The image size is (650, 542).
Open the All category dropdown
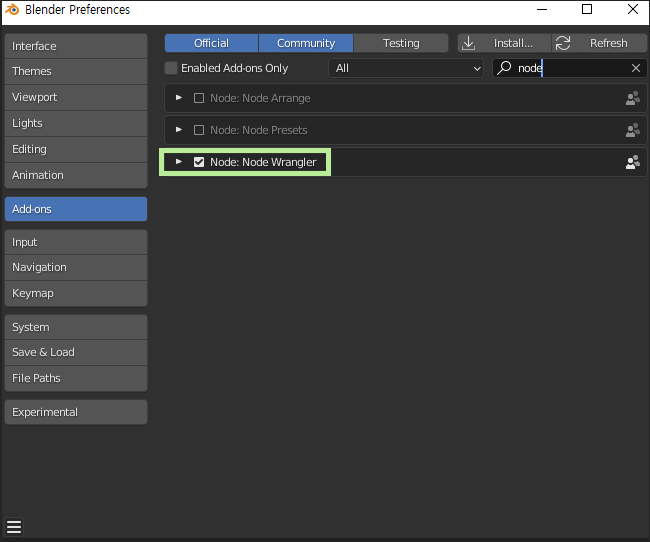click(406, 68)
